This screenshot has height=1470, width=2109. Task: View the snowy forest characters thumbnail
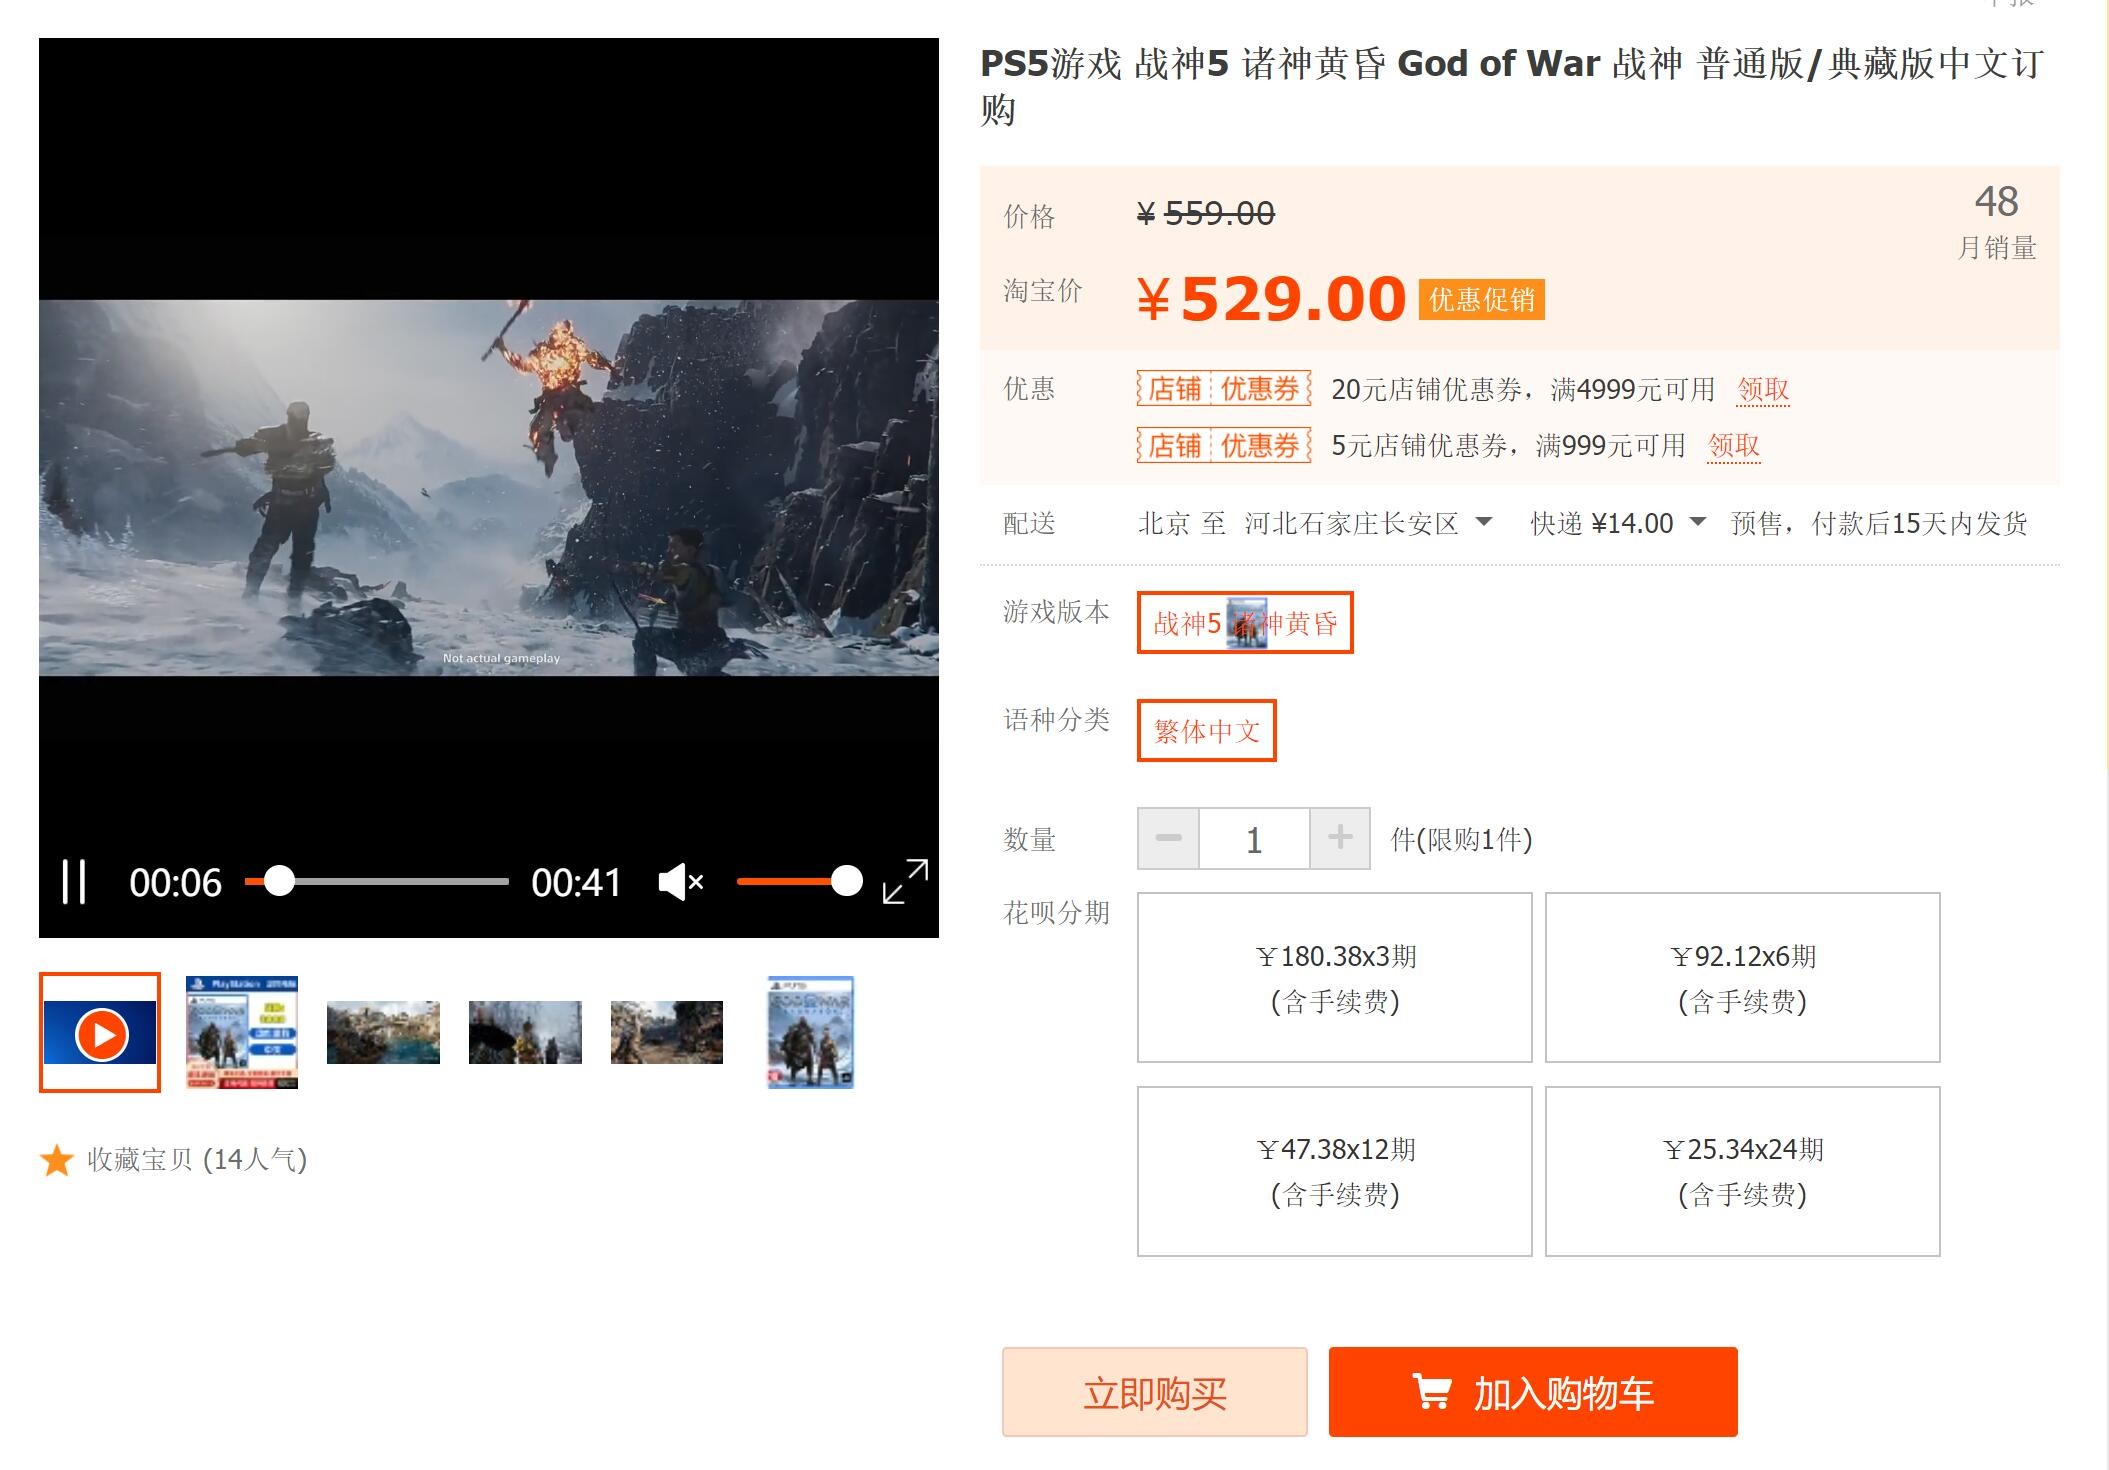(x=525, y=1032)
